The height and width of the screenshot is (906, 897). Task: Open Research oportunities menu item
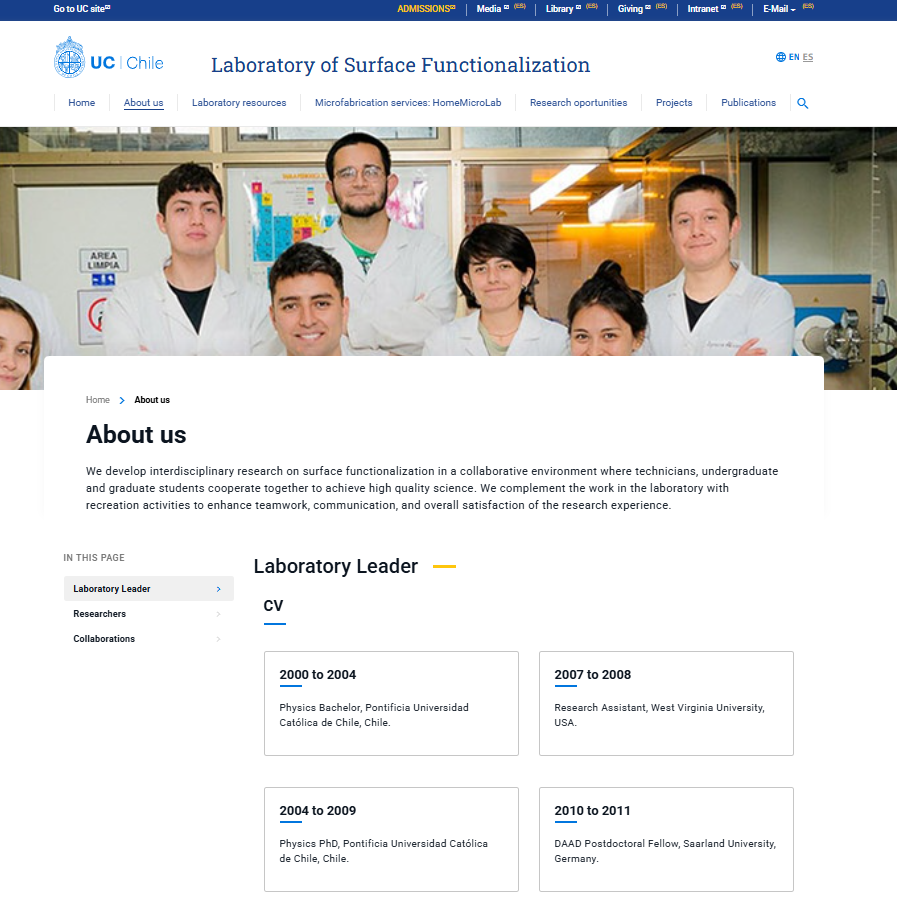click(579, 103)
